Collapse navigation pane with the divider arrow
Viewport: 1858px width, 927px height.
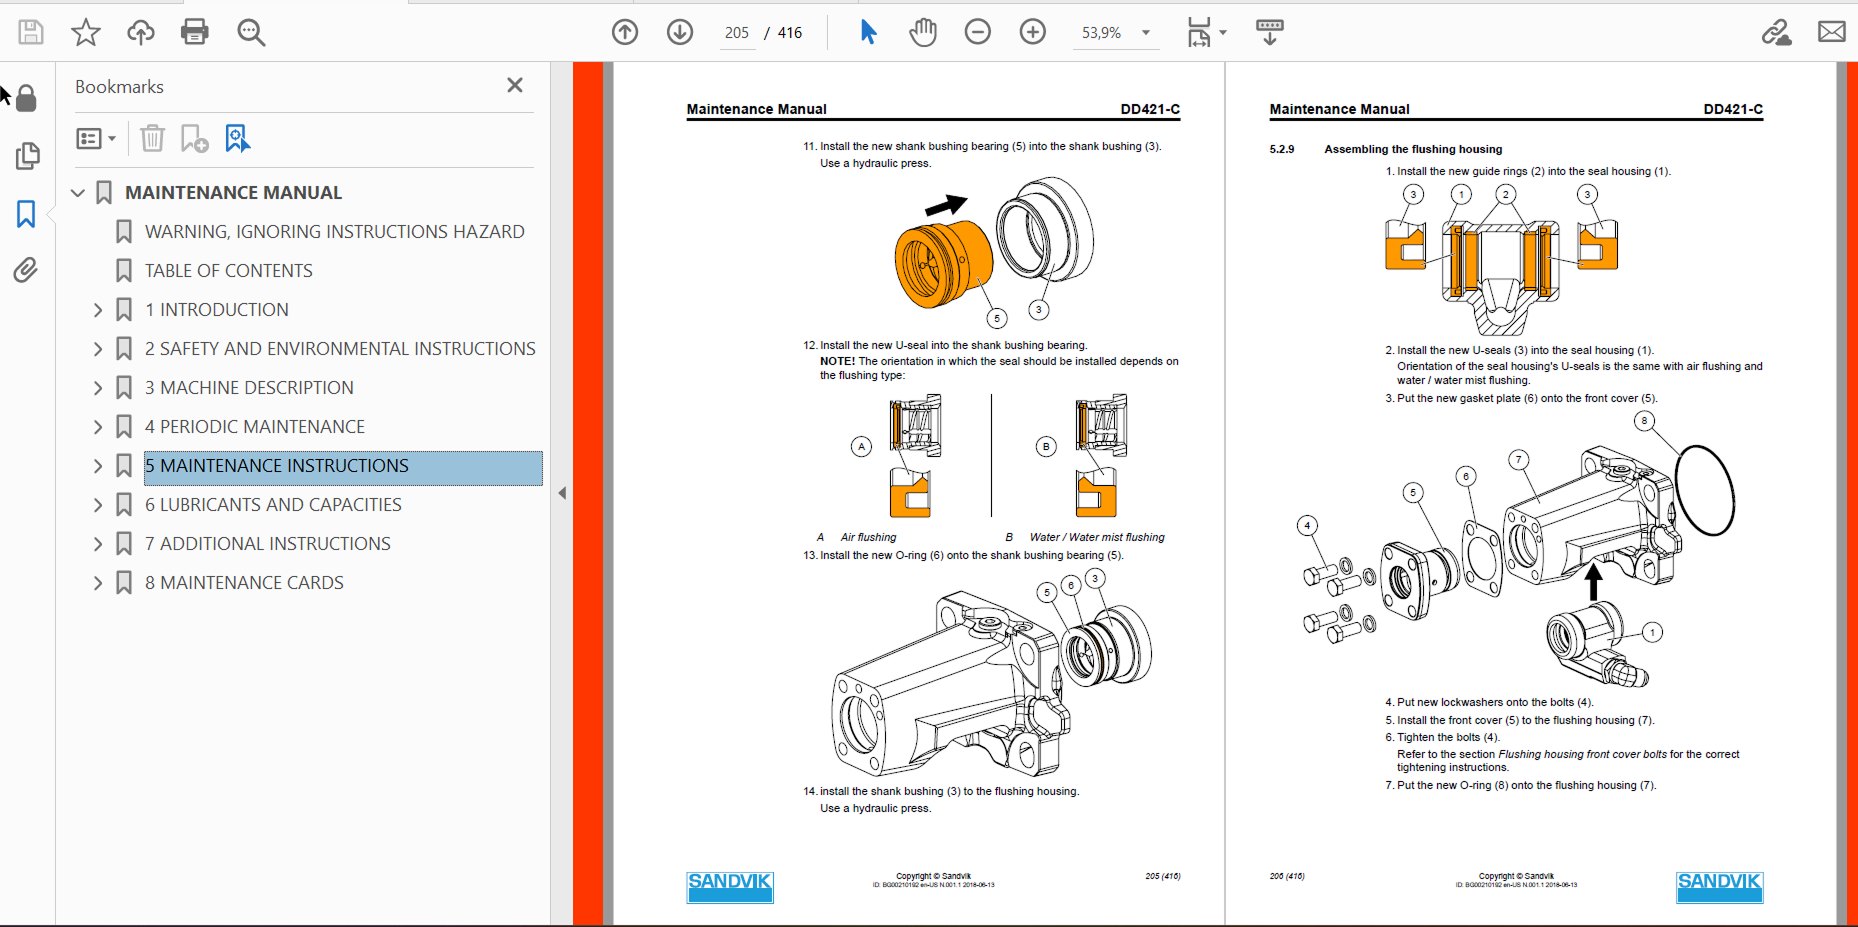click(x=562, y=493)
